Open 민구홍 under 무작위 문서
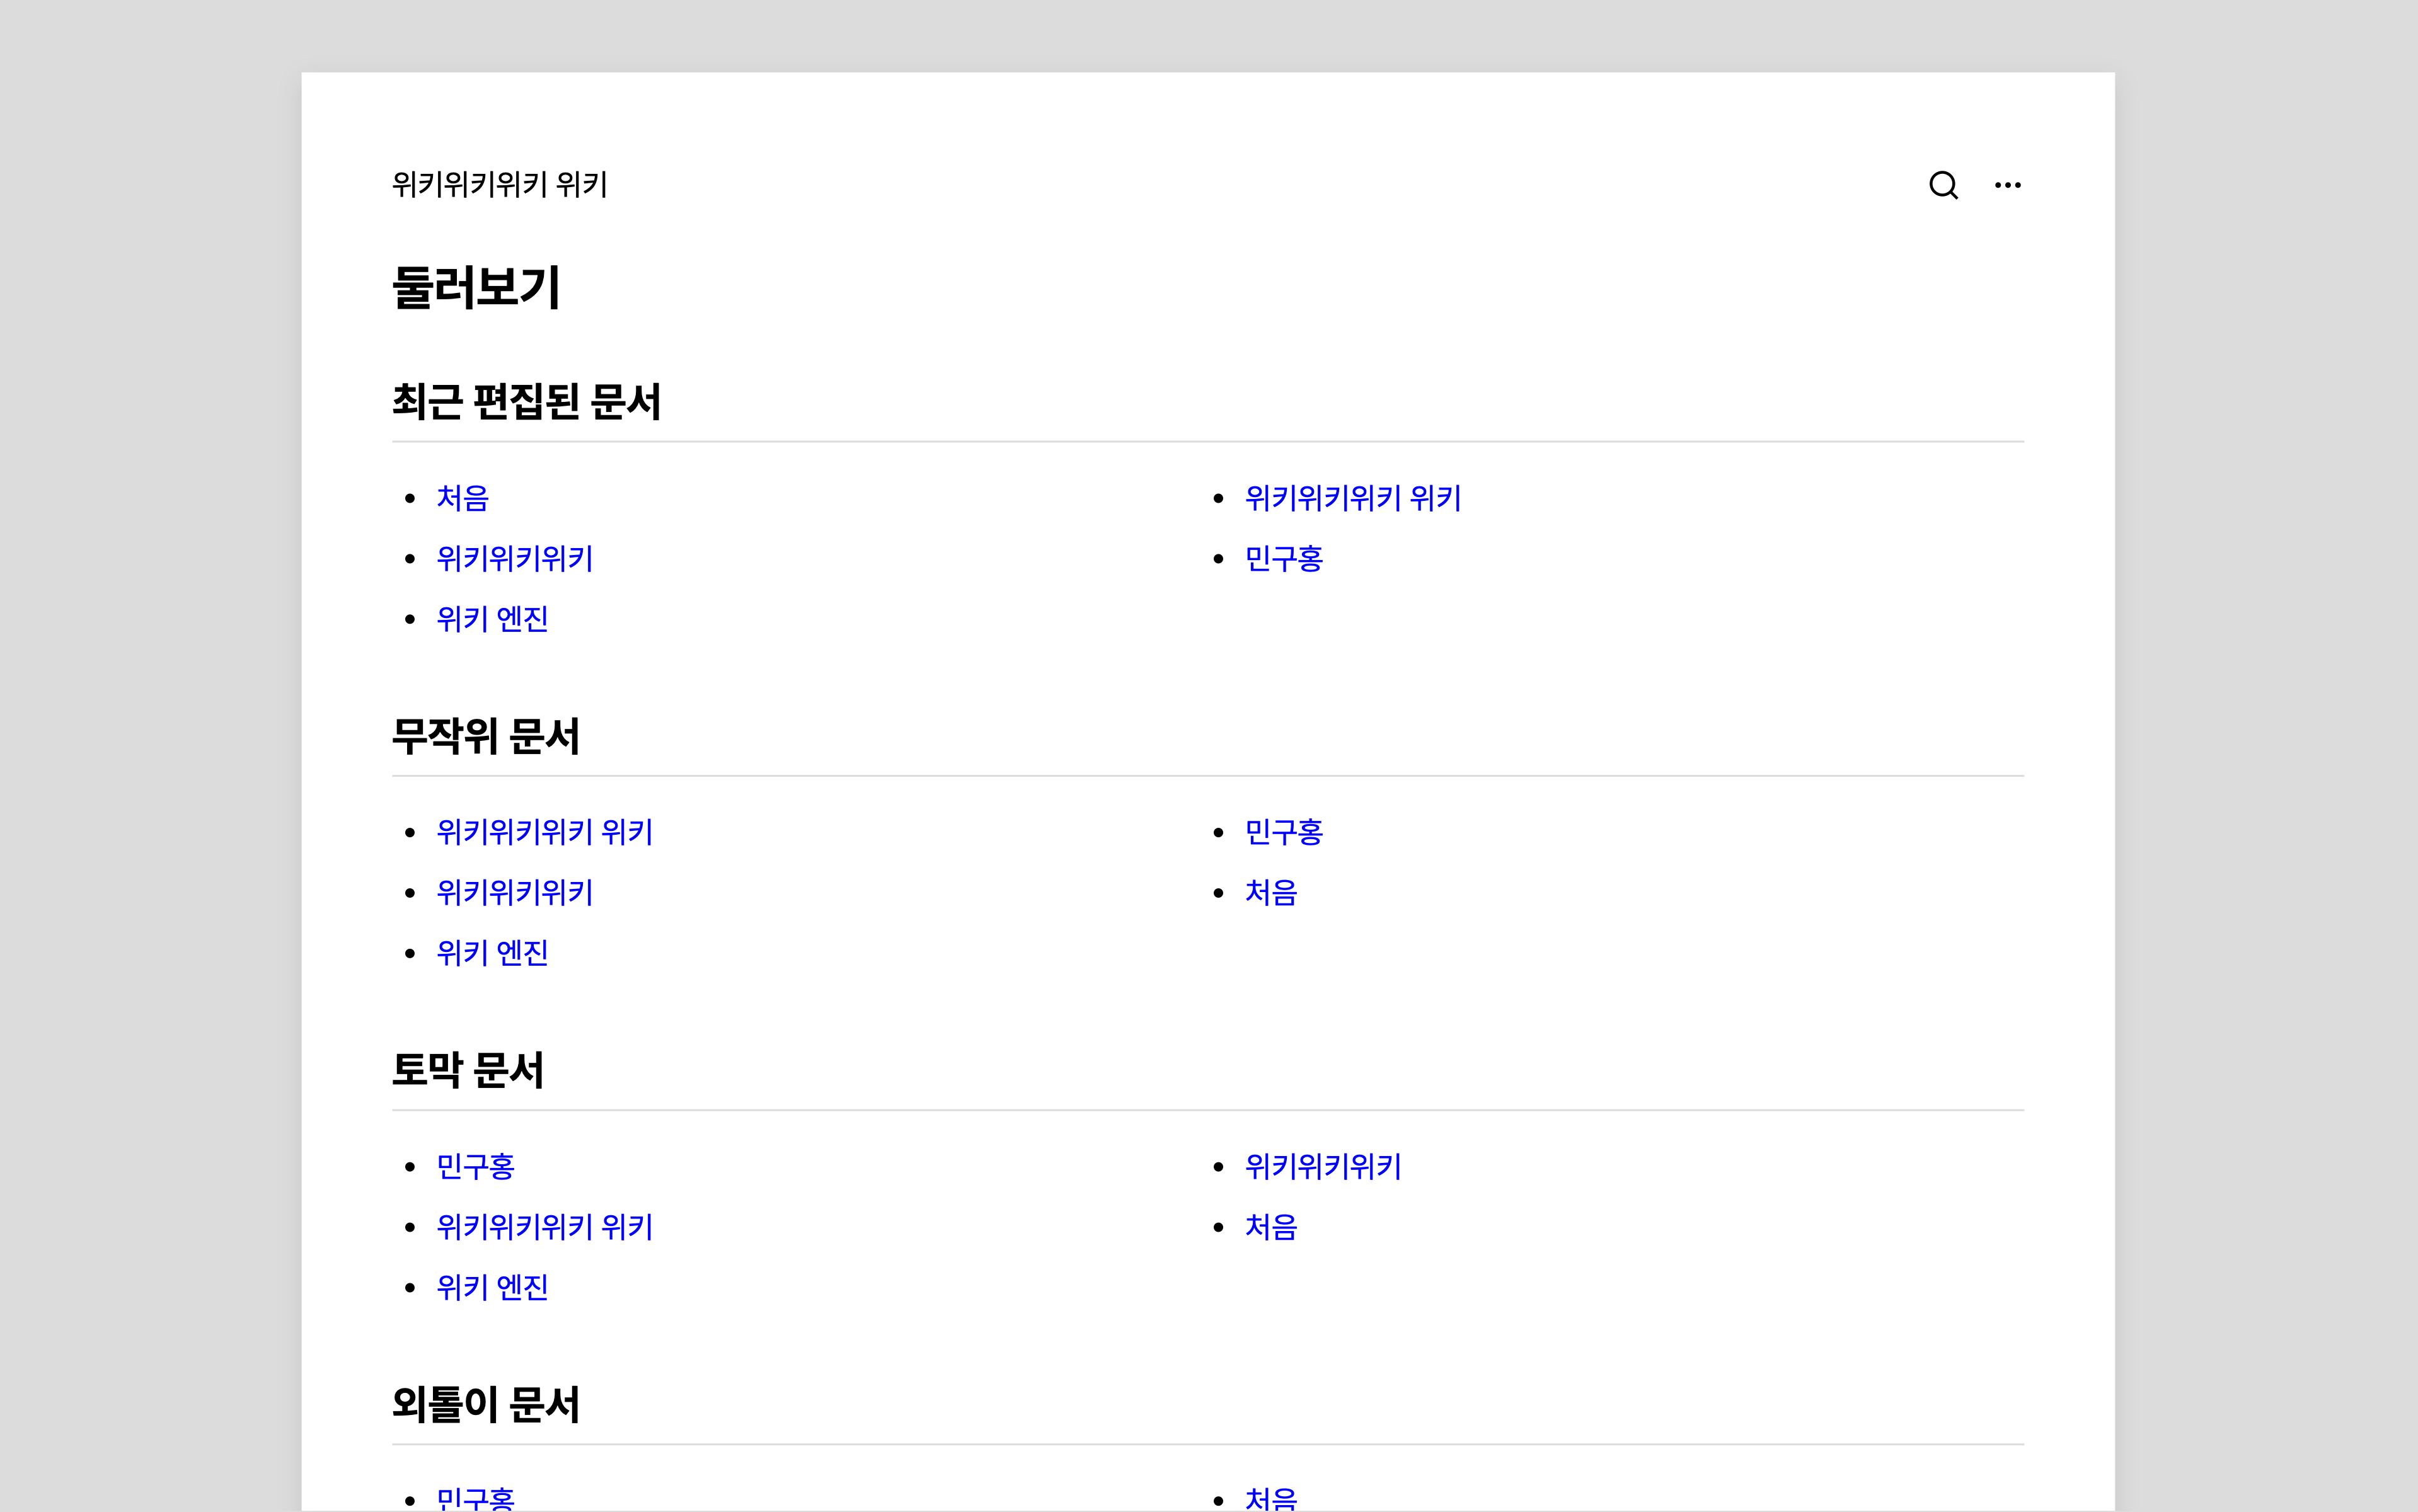 pos(1283,832)
